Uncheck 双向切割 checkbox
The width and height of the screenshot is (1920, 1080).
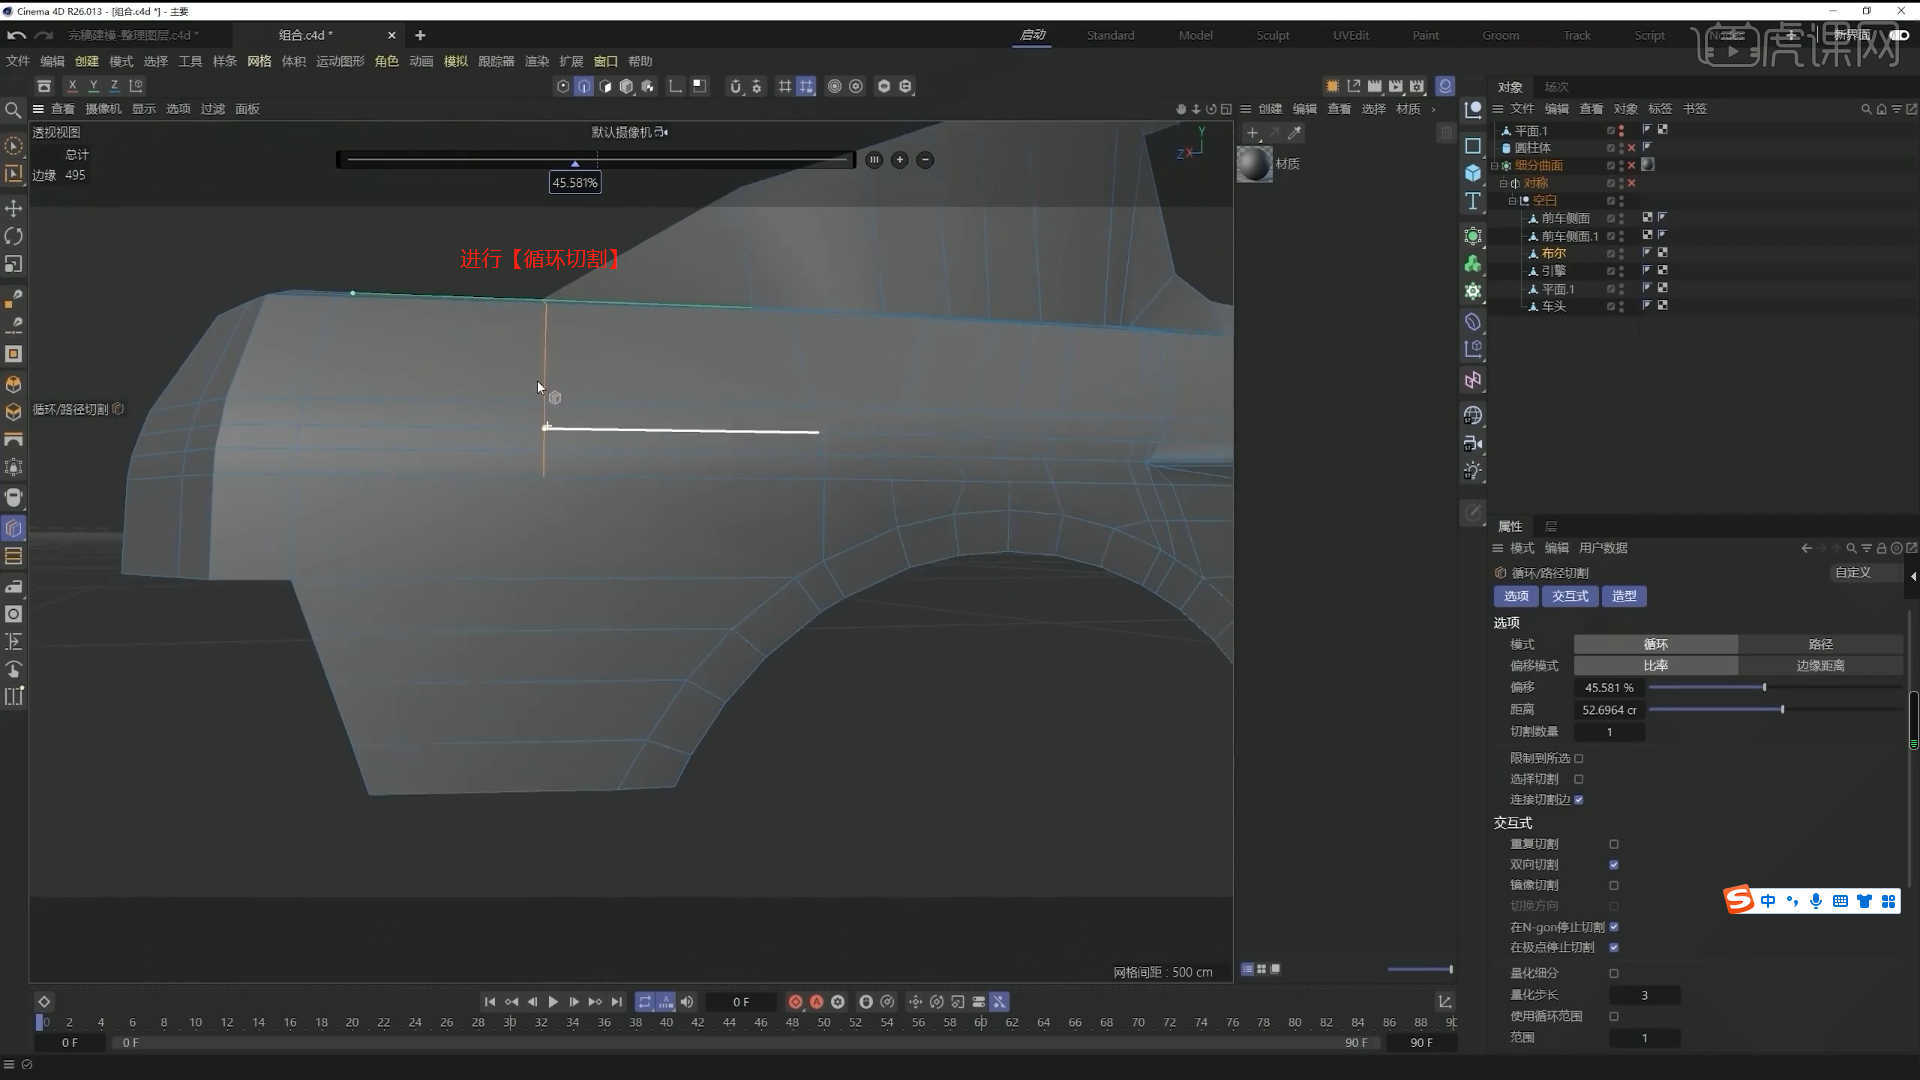1614,865
